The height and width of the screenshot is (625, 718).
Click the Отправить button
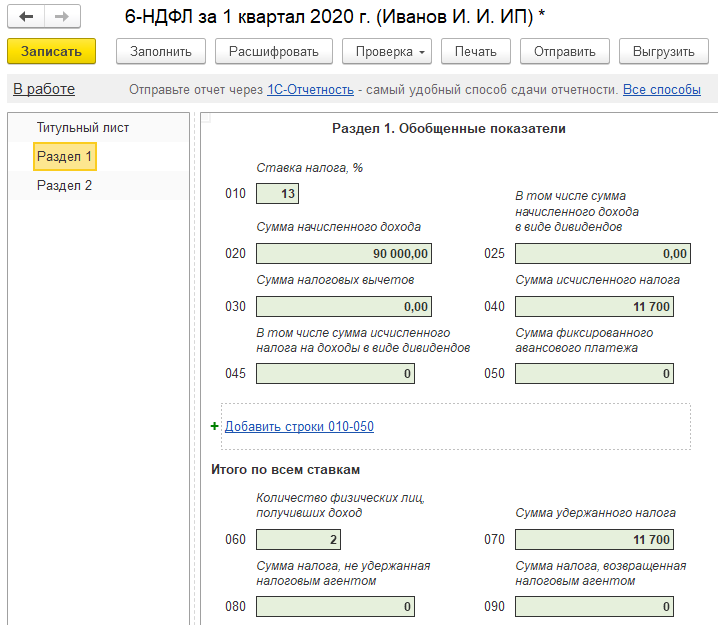(x=565, y=51)
